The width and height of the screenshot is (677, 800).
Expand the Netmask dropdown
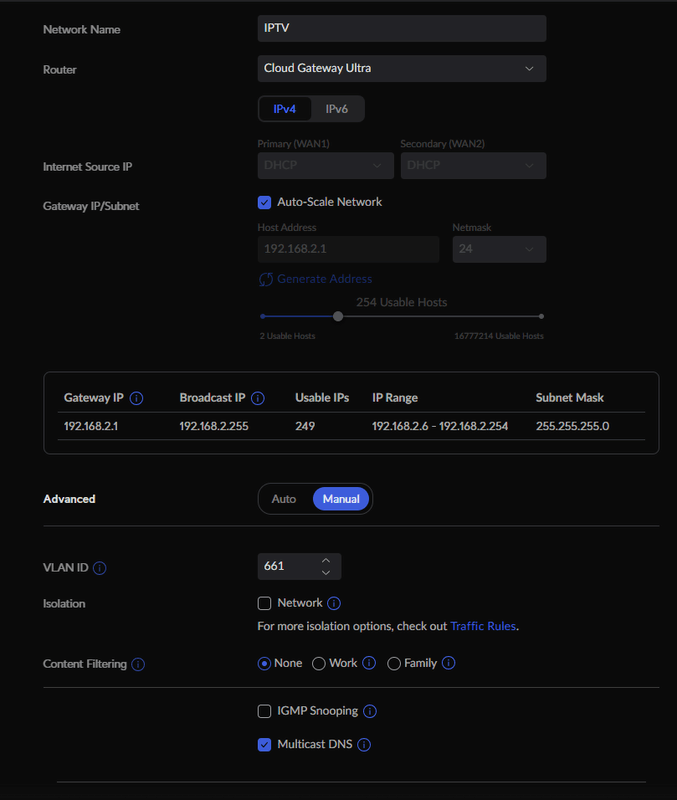point(499,249)
